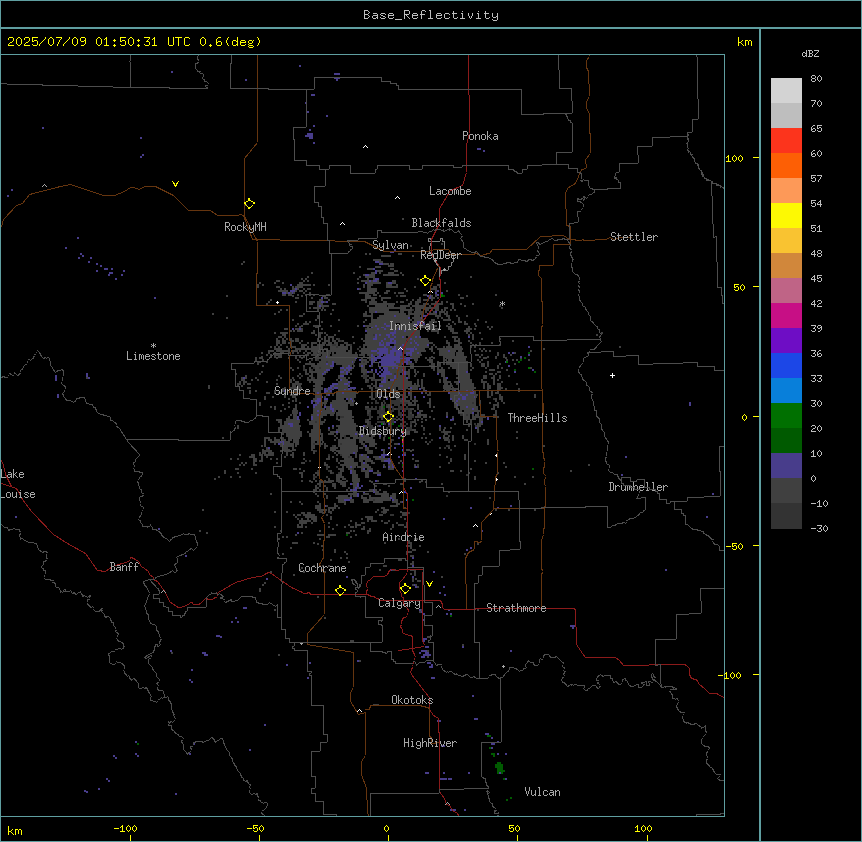Click the yellow v marker northeast of Calgary

(429, 584)
